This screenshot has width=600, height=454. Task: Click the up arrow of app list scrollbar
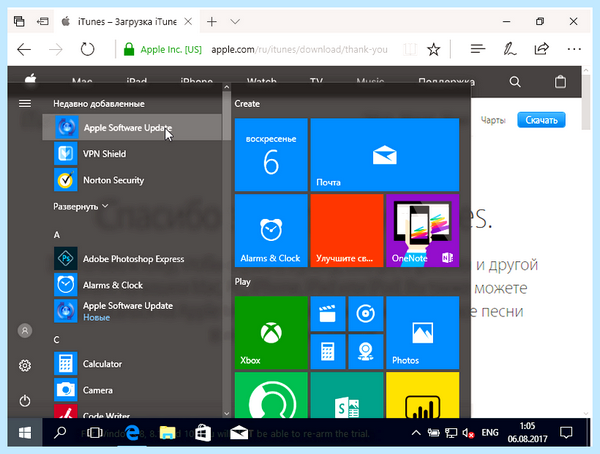pyautogui.click(x=227, y=87)
